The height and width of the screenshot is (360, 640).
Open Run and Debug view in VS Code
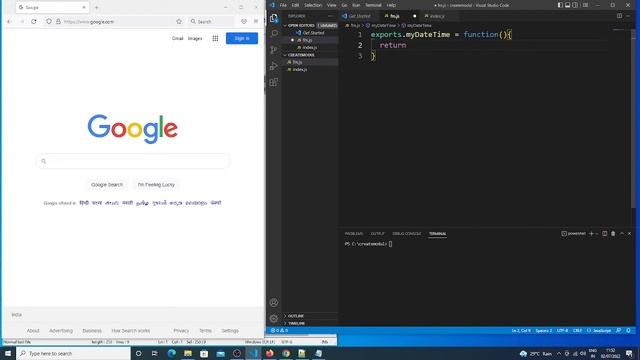click(274, 66)
